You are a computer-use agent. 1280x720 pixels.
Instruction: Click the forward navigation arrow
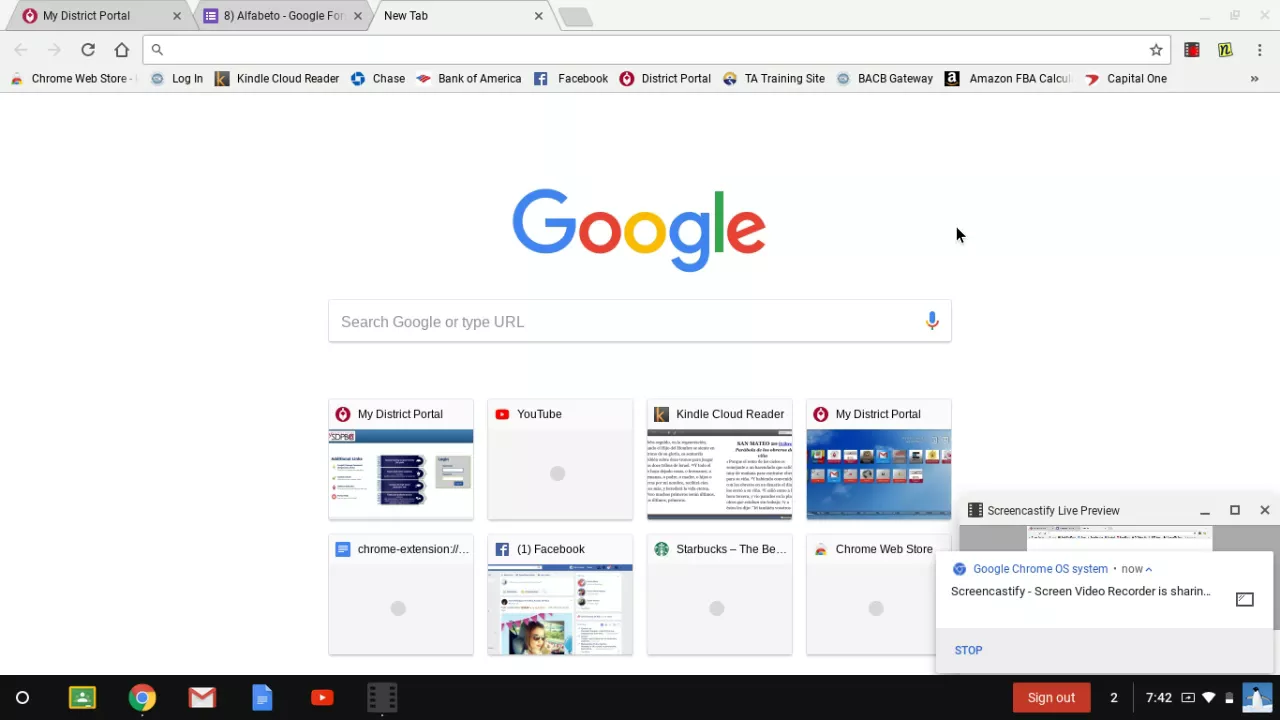pos(54,49)
